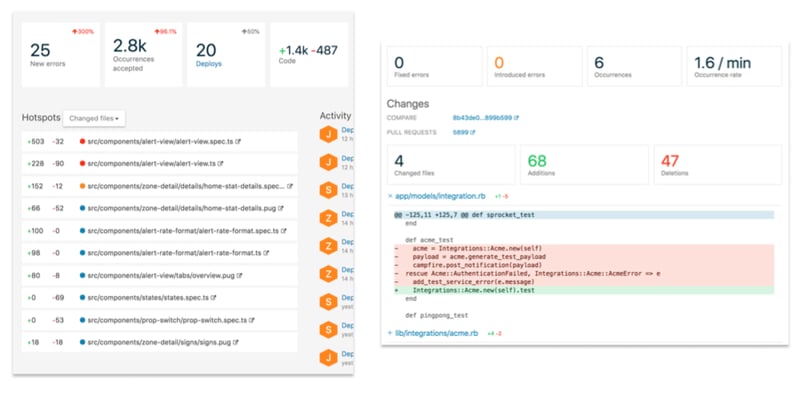The height and width of the screenshot is (396, 800).
Task: Open compare link 8b43de0...899b599
Action: [x=482, y=118]
